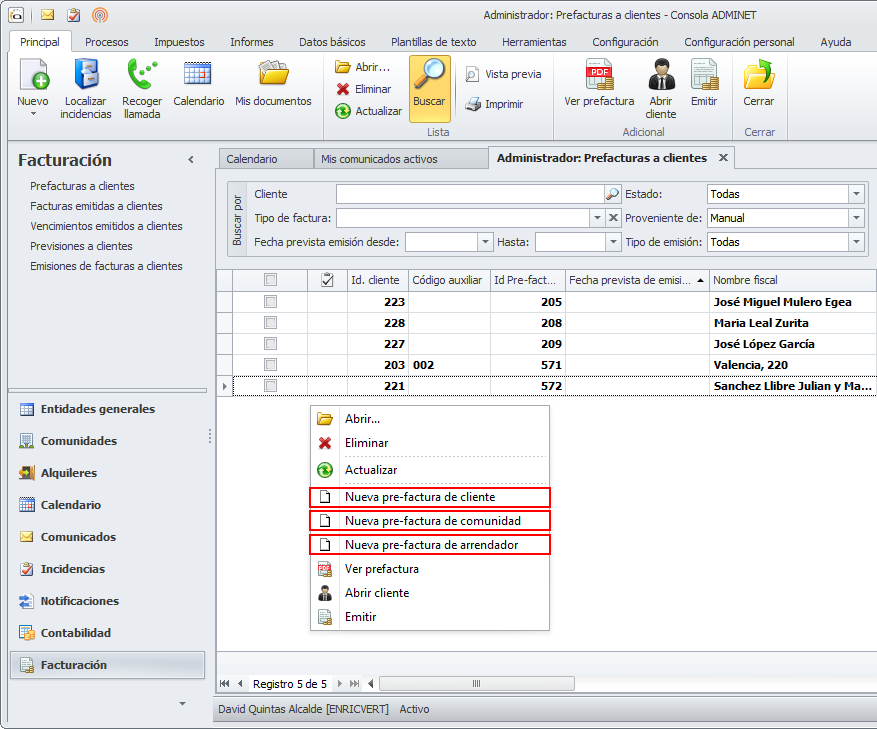The image size is (877, 729).
Task: Open the Calendario ribbon icon
Action: tap(198, 76)
